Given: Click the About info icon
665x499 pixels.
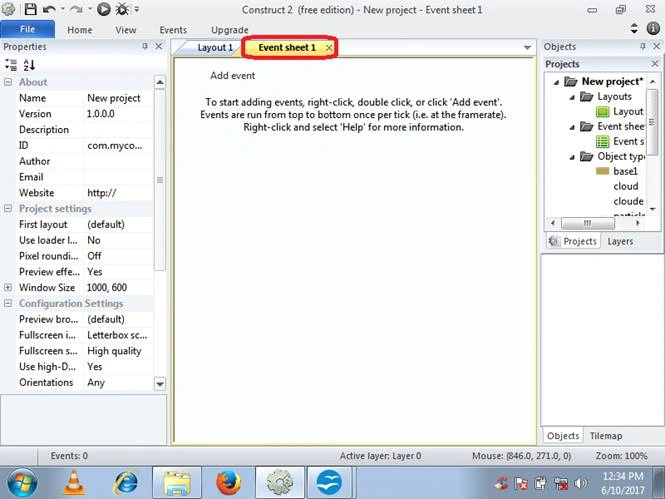Looking at the screenshot, I should 653,28.
